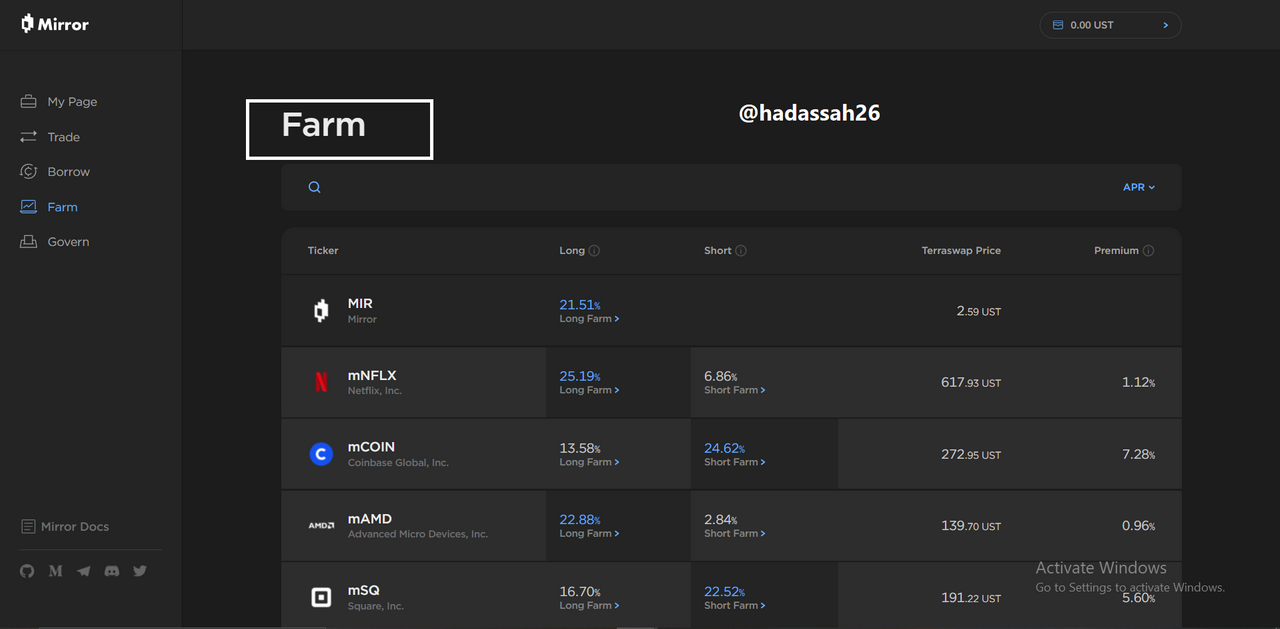Open the Discord icon link
Image resolution: width=1280 pixels, height=629 pixels.
click(112, 571)
